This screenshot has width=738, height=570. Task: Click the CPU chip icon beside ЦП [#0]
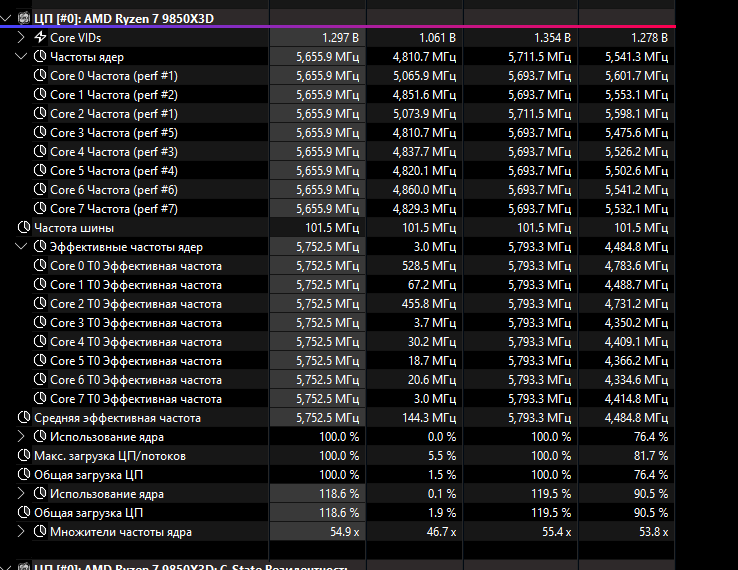pos(24,18)
